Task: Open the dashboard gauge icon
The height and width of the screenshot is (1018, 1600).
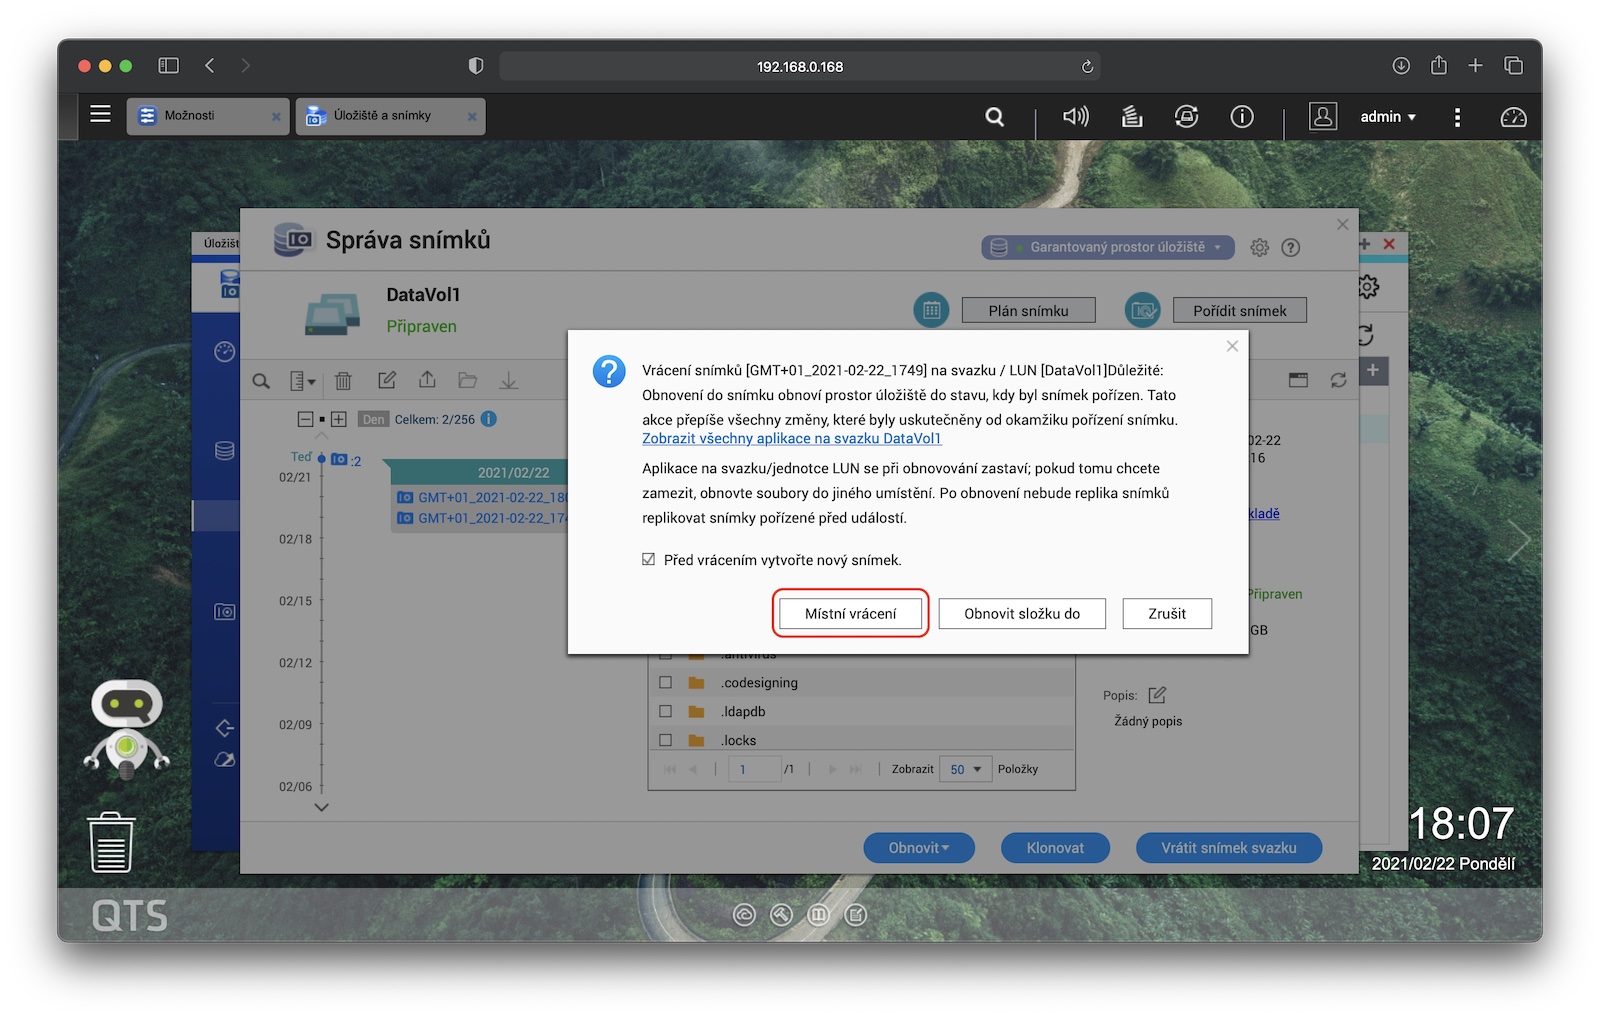Action: point(1513,117)
